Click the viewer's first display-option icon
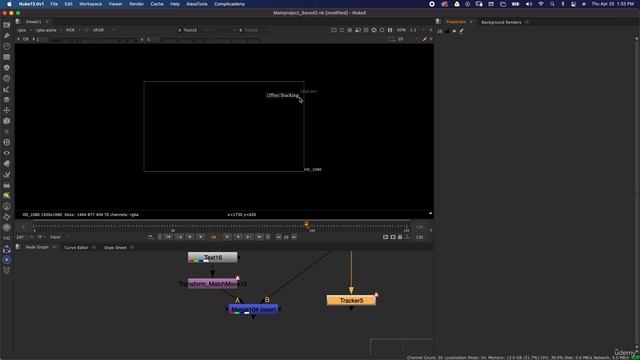 334,30
